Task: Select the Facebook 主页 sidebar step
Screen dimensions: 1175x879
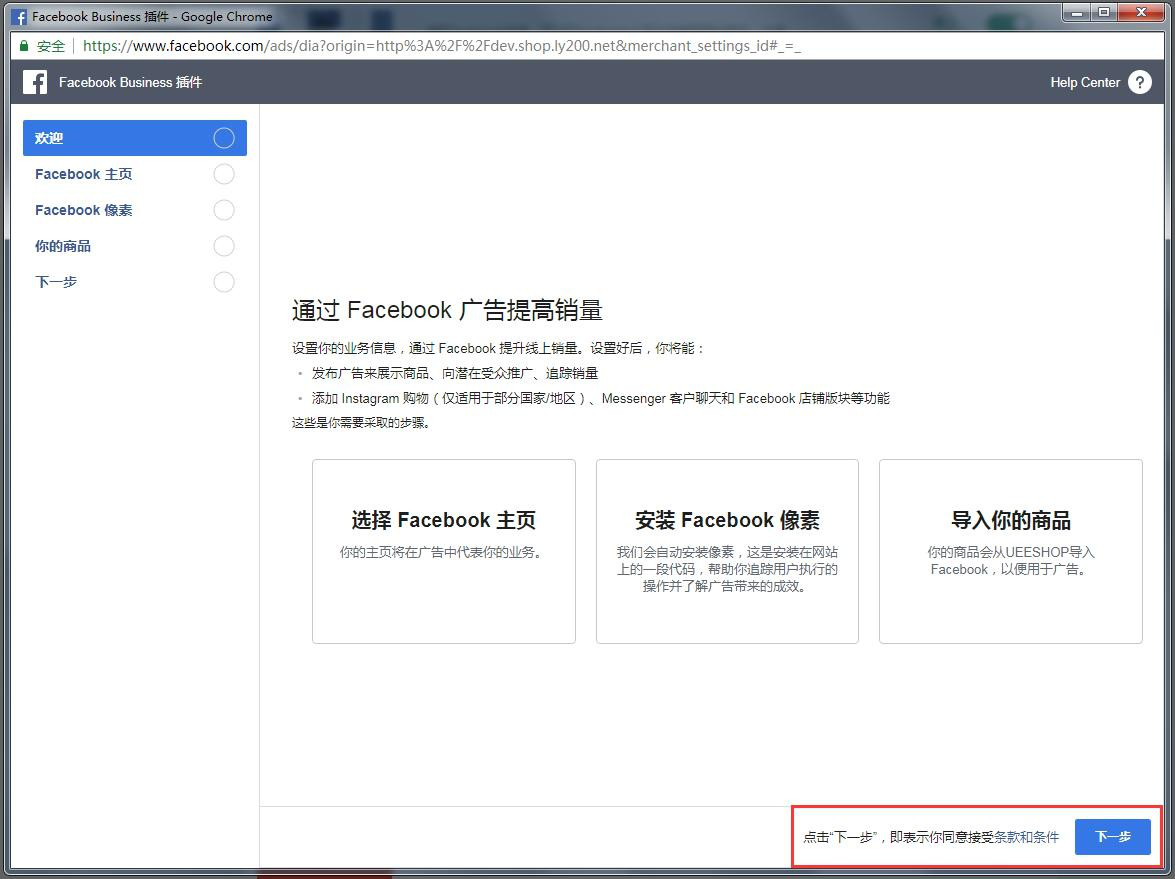Action: (135, 174)
